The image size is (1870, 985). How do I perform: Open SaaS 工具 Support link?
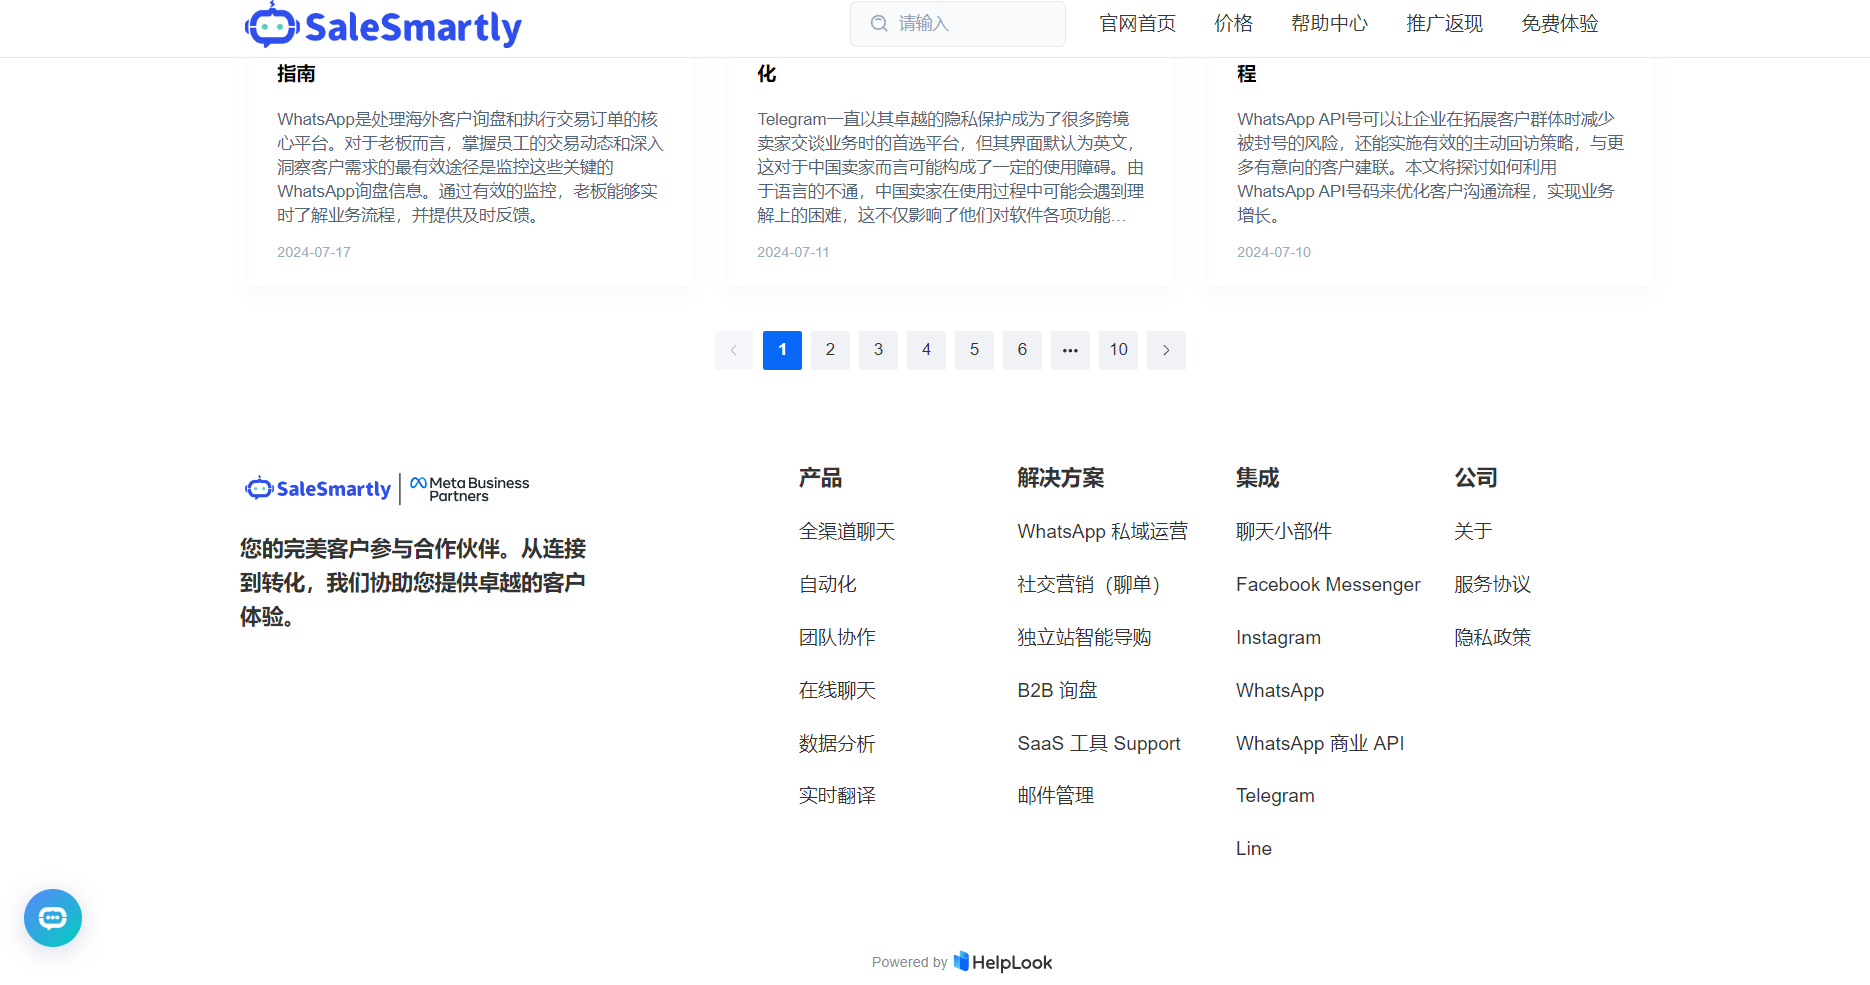[1099, 744]
